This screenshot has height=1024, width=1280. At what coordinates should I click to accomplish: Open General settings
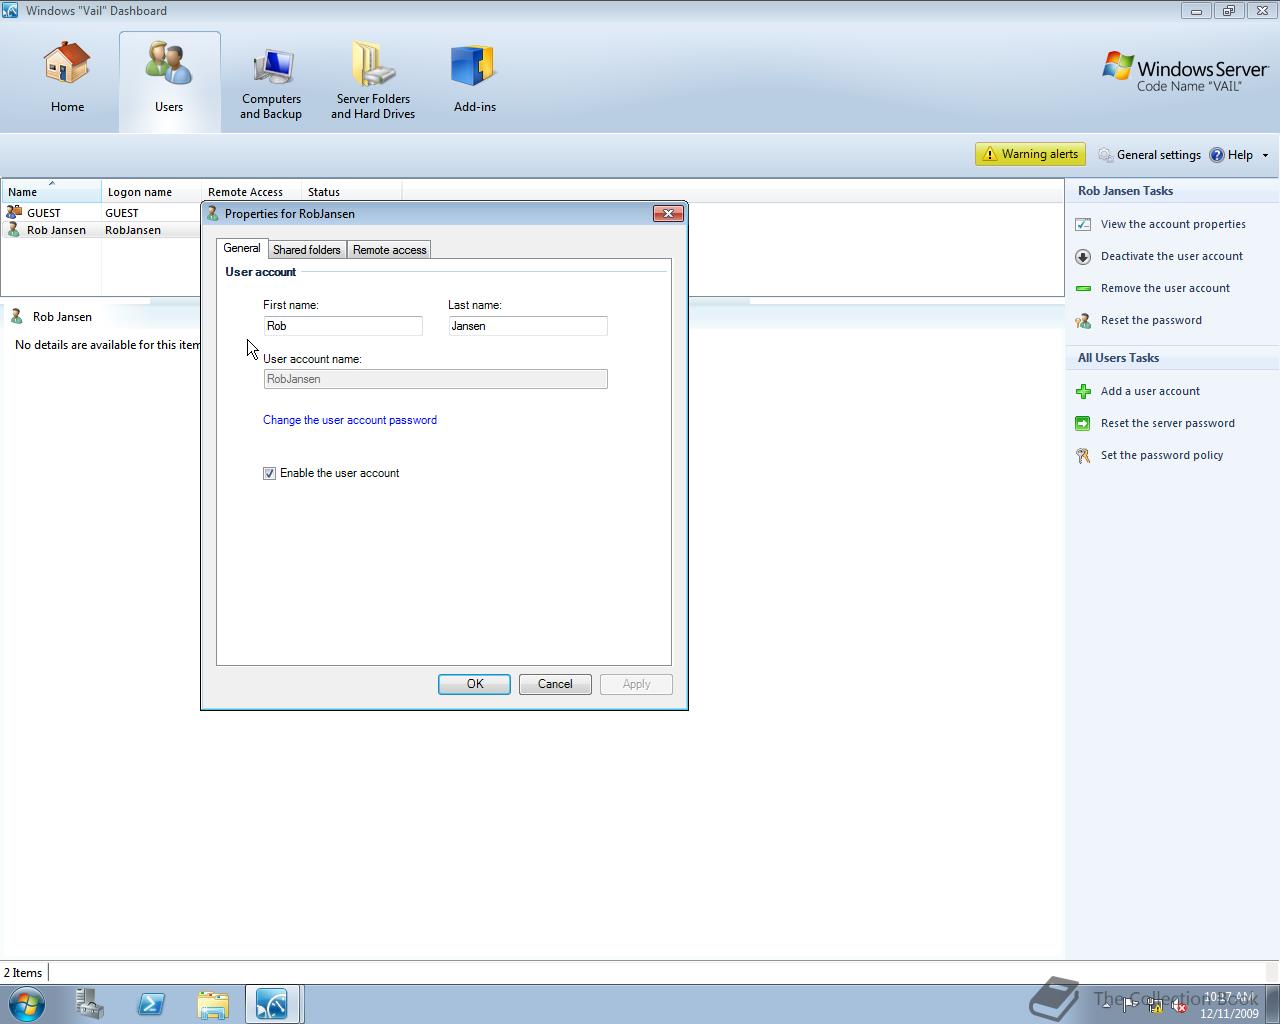click(1149, 155)
